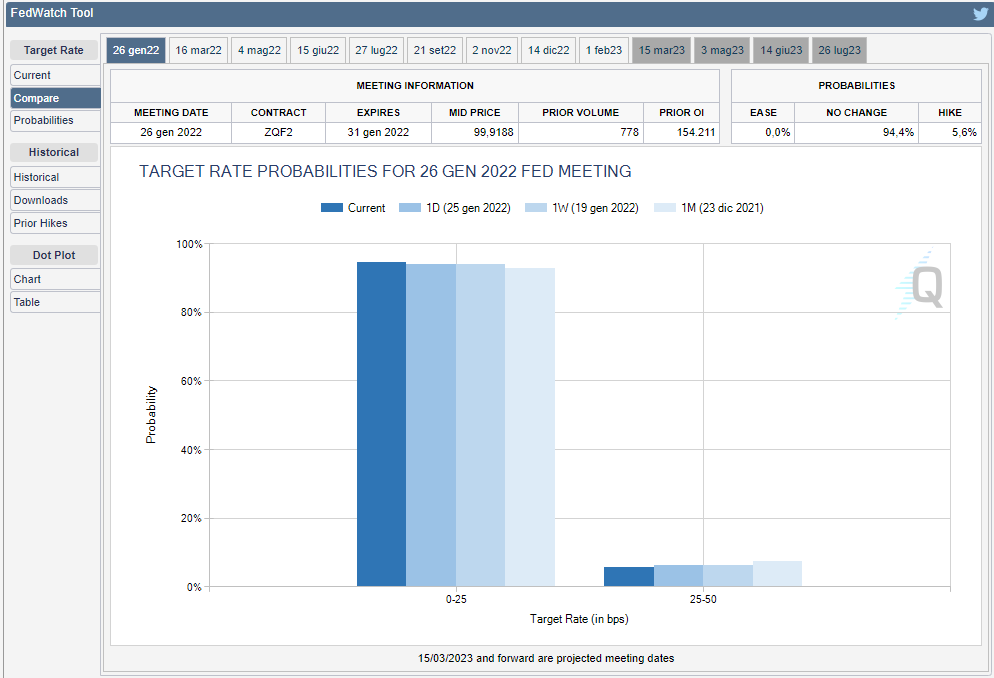Open the Prior Hikes page
The height and width of the screenshot is (678, 994).
pos(55,223)
